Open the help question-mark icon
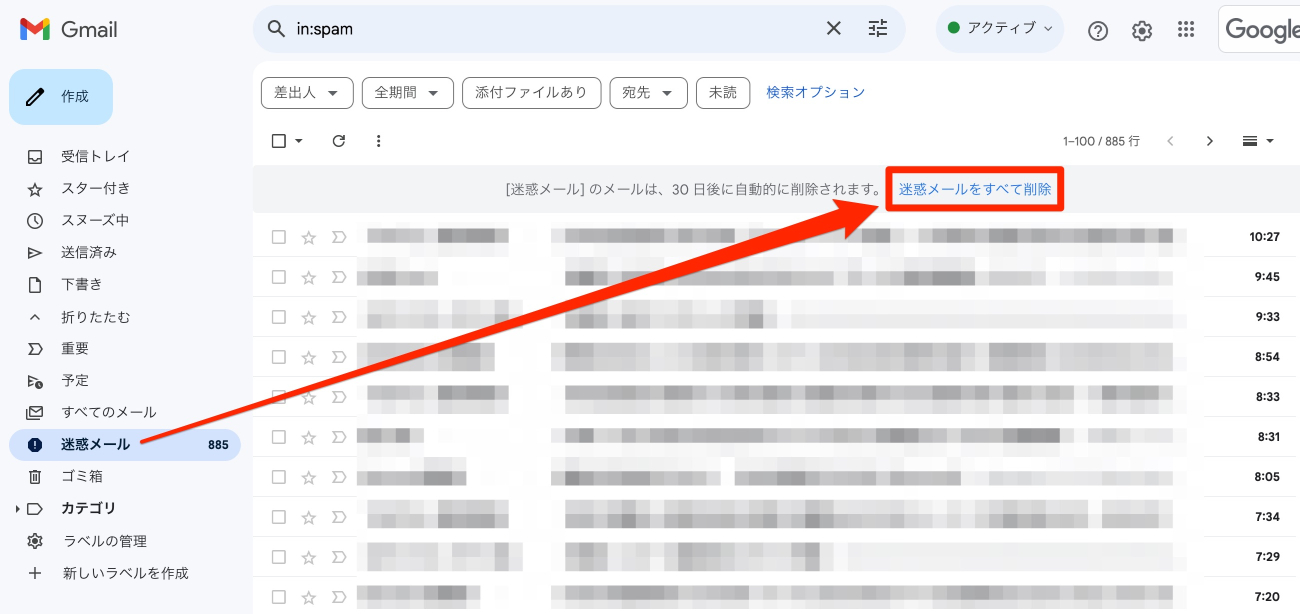 (x=1097, y=30)
